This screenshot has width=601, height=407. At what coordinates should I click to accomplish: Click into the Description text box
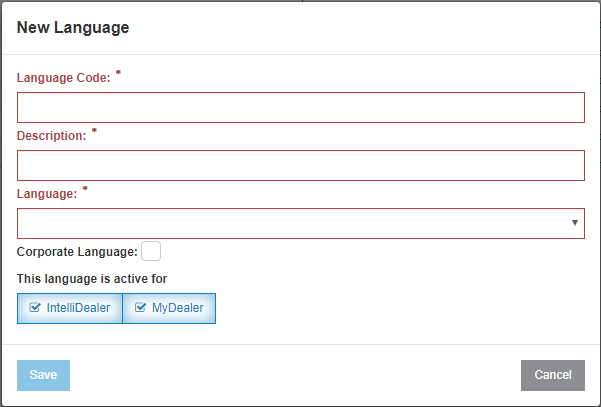tap(301, 166)
